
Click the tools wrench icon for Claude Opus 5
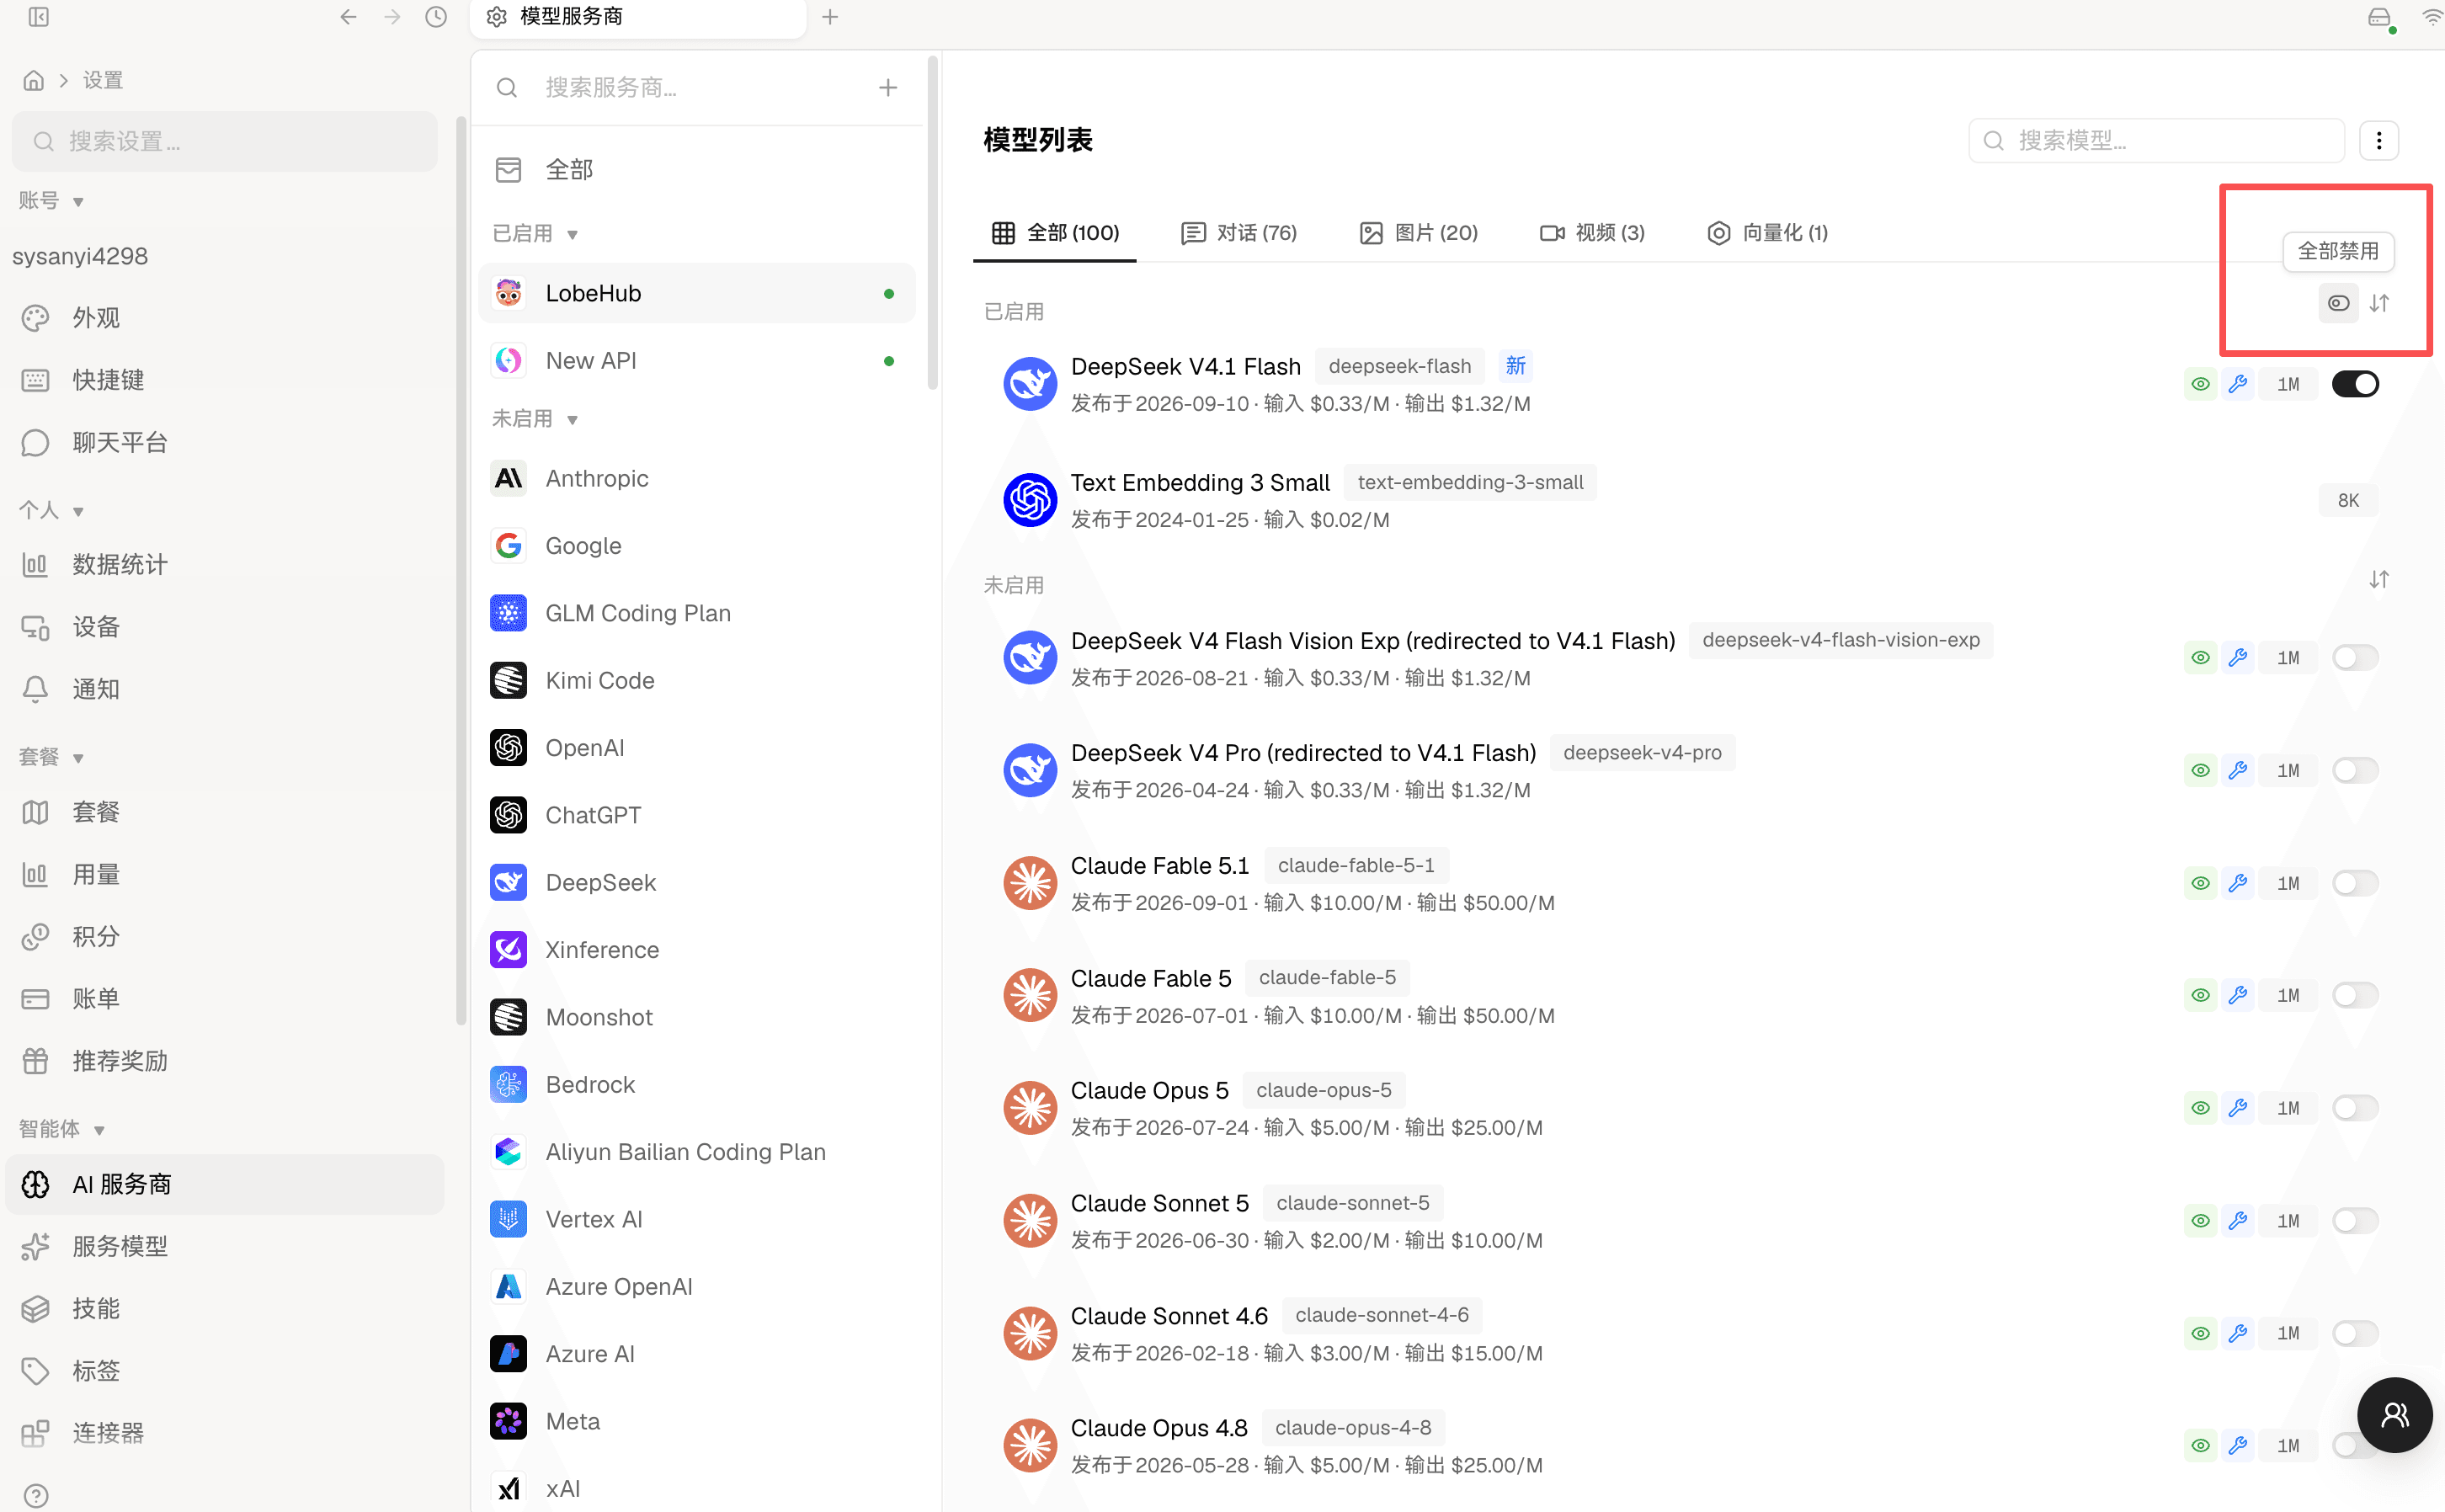[2238, 1108]
